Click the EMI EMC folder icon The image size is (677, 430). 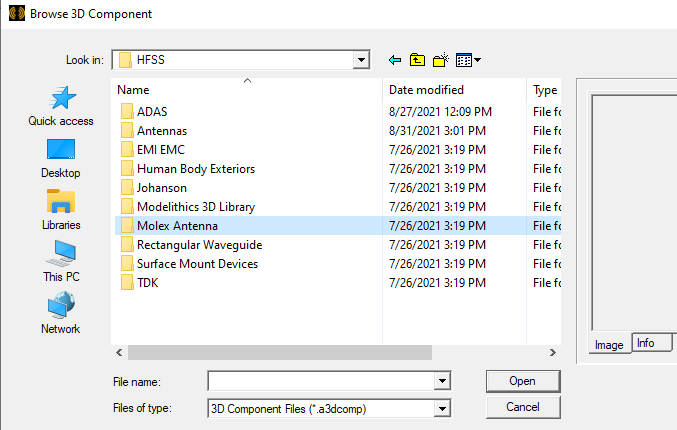click(127, 149)
